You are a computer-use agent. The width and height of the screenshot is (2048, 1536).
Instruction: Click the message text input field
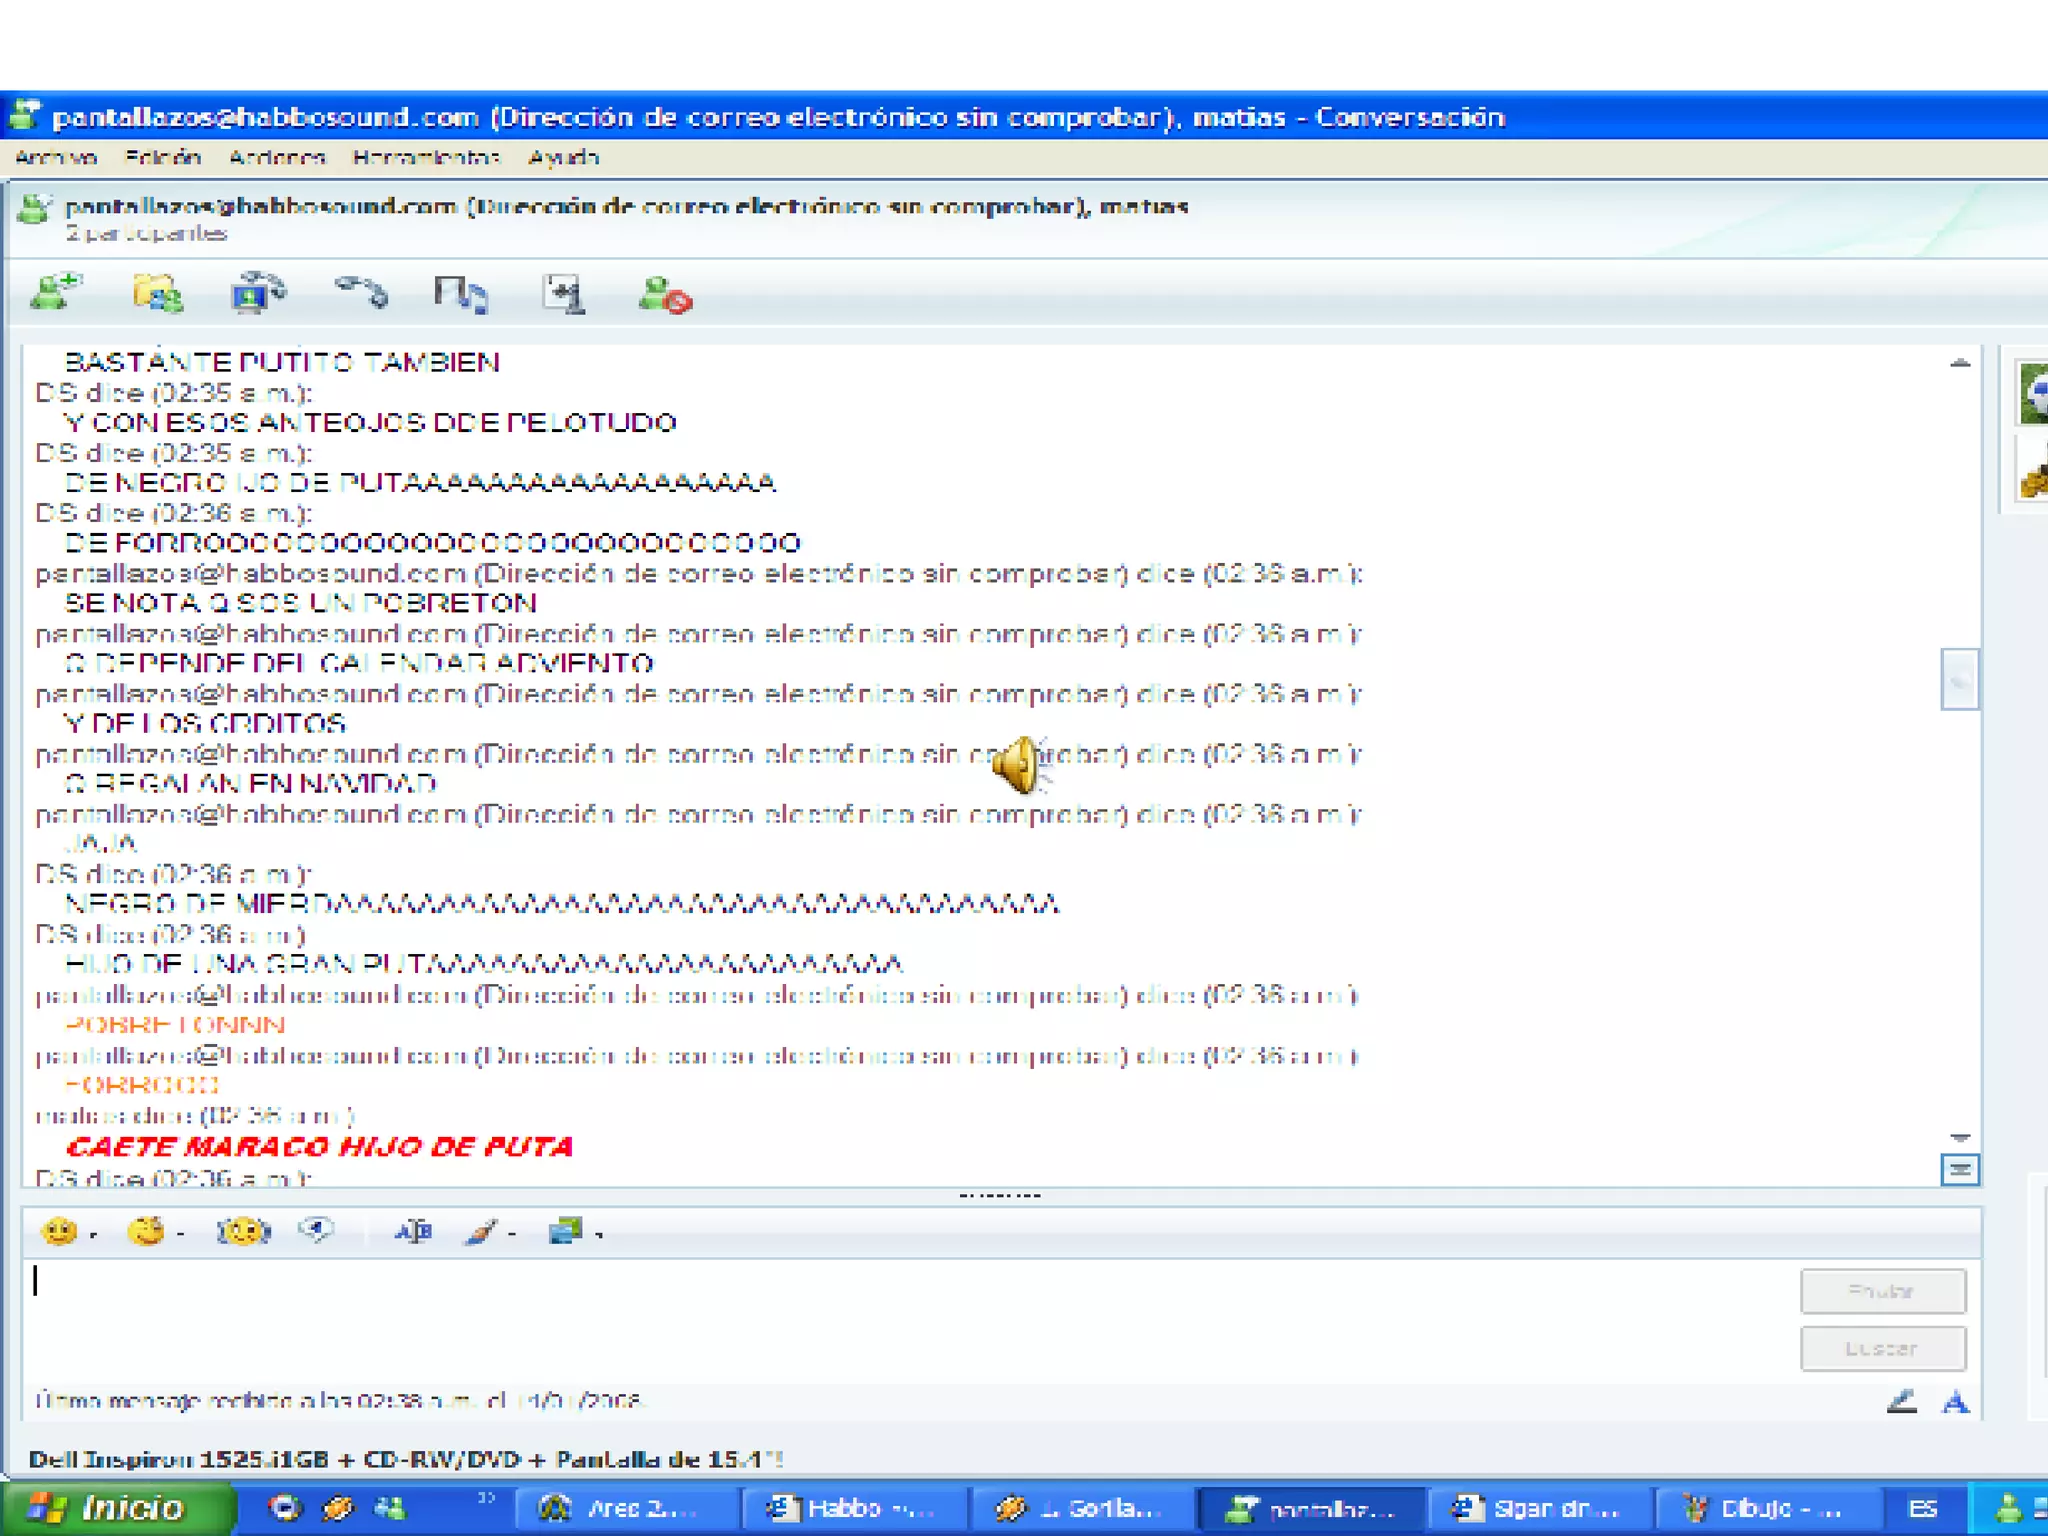pos(900,1320)
